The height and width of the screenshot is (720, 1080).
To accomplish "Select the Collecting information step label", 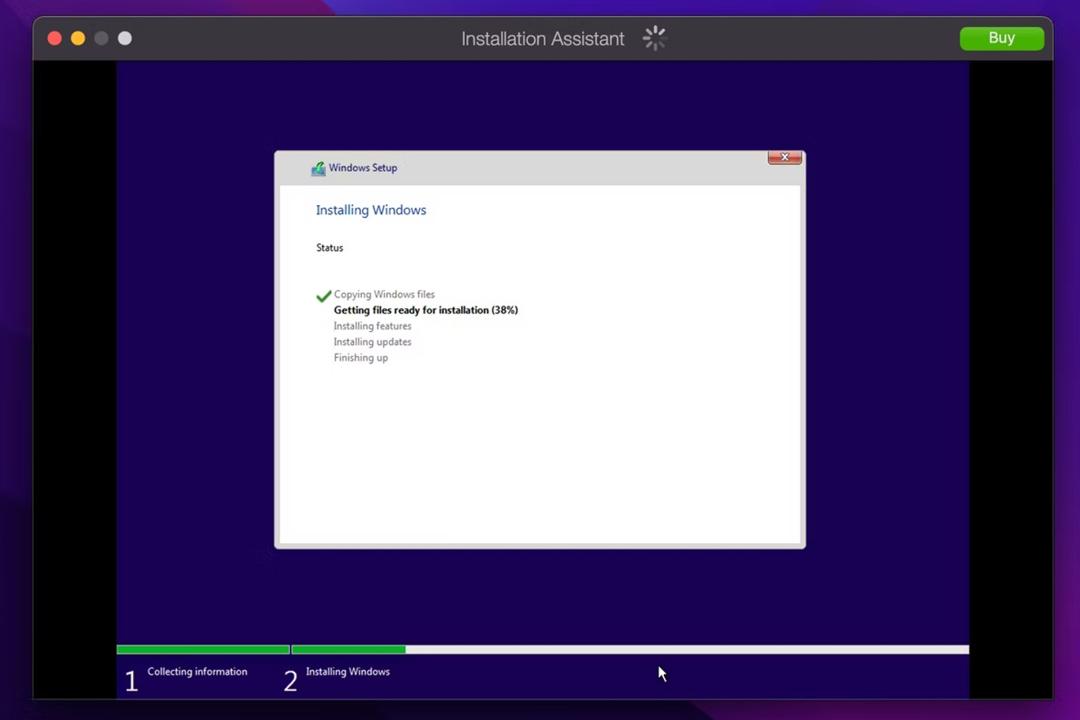I will pyautogui.click(x=197, y=672).
